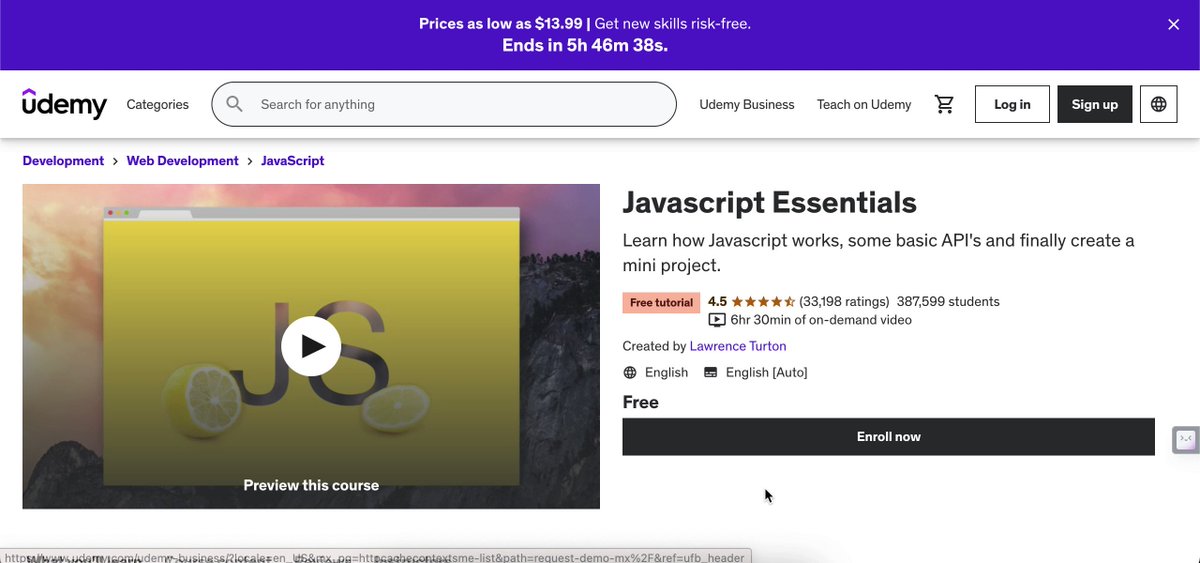Click the Free price label
1200x563 pixels.
pyautogui.click(x=641, y=402)
